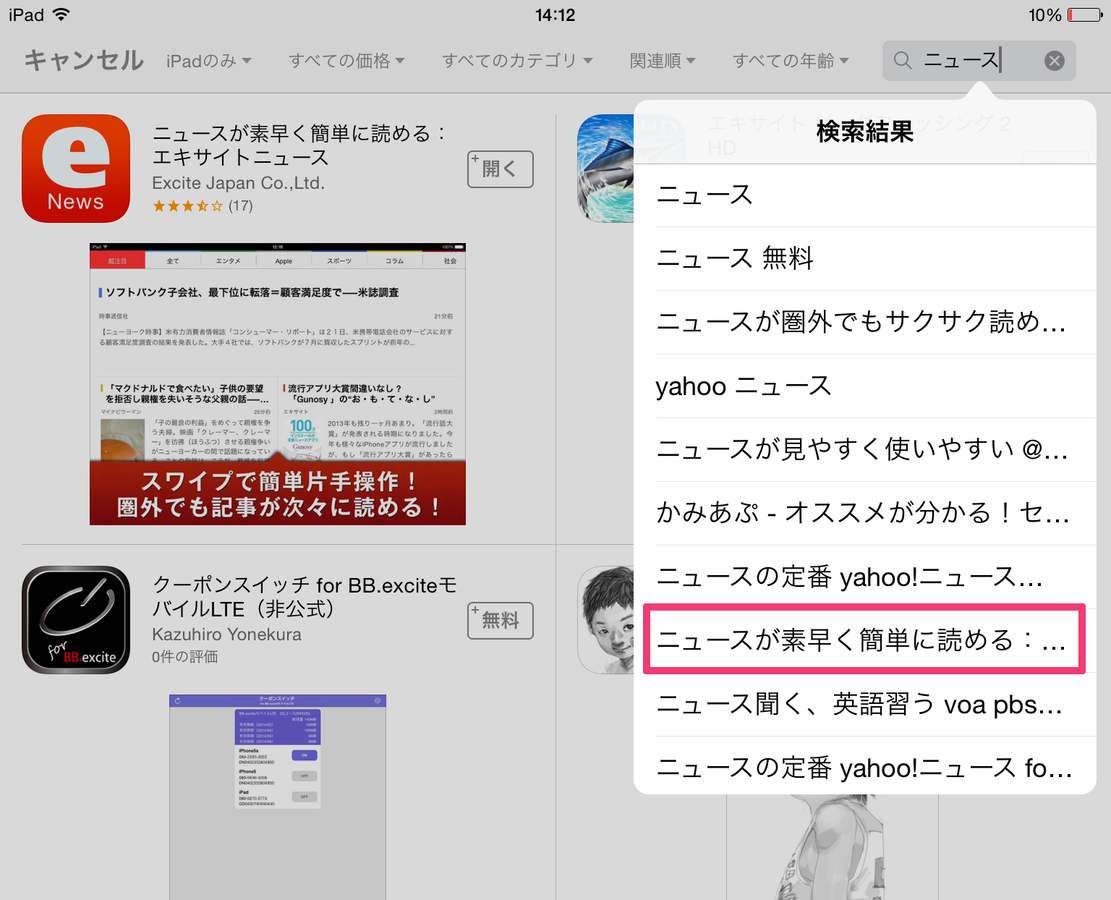Tap the search field containing ニュース
Viewport: 1111px width, 900px height.
(x=979, y=61)
